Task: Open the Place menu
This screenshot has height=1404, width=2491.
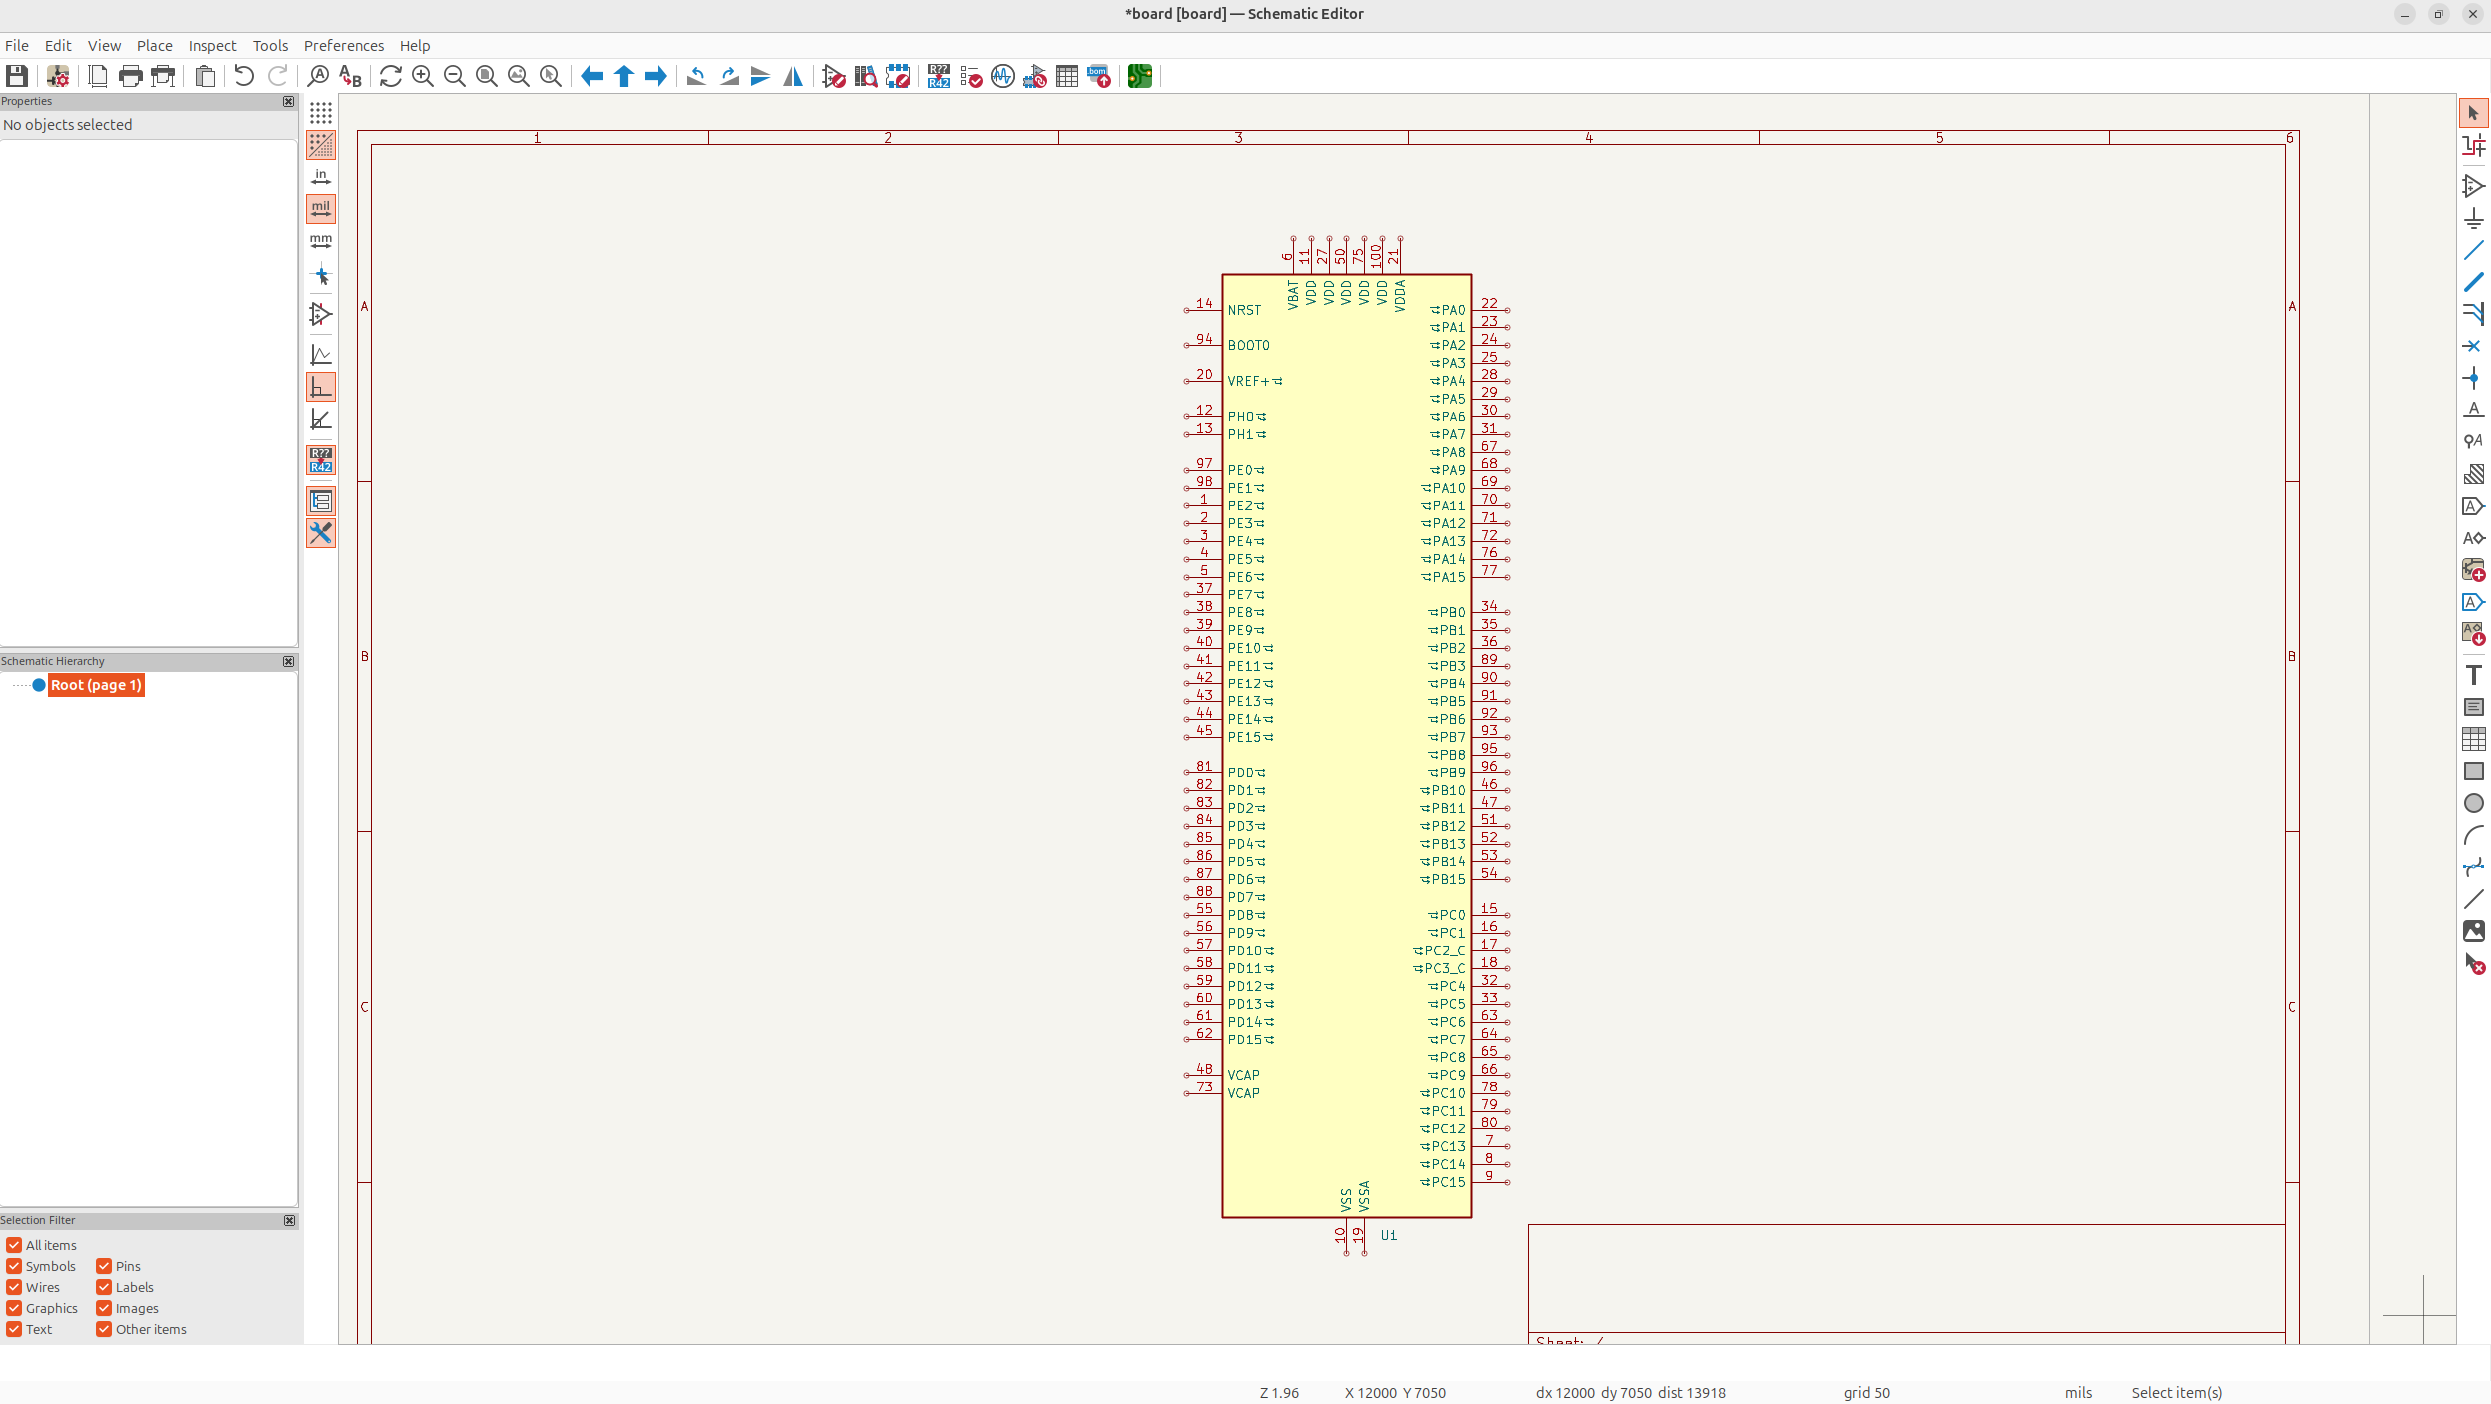Action: [154, 46]
